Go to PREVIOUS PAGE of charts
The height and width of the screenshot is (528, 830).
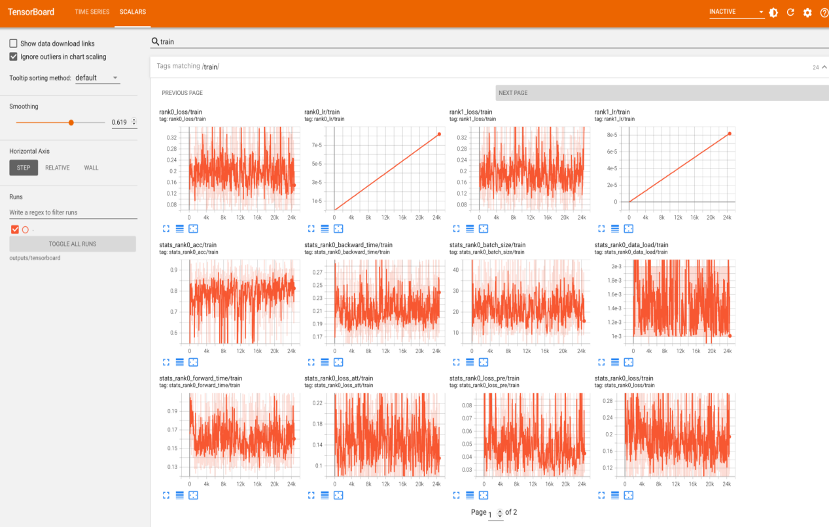pos(182,93)
